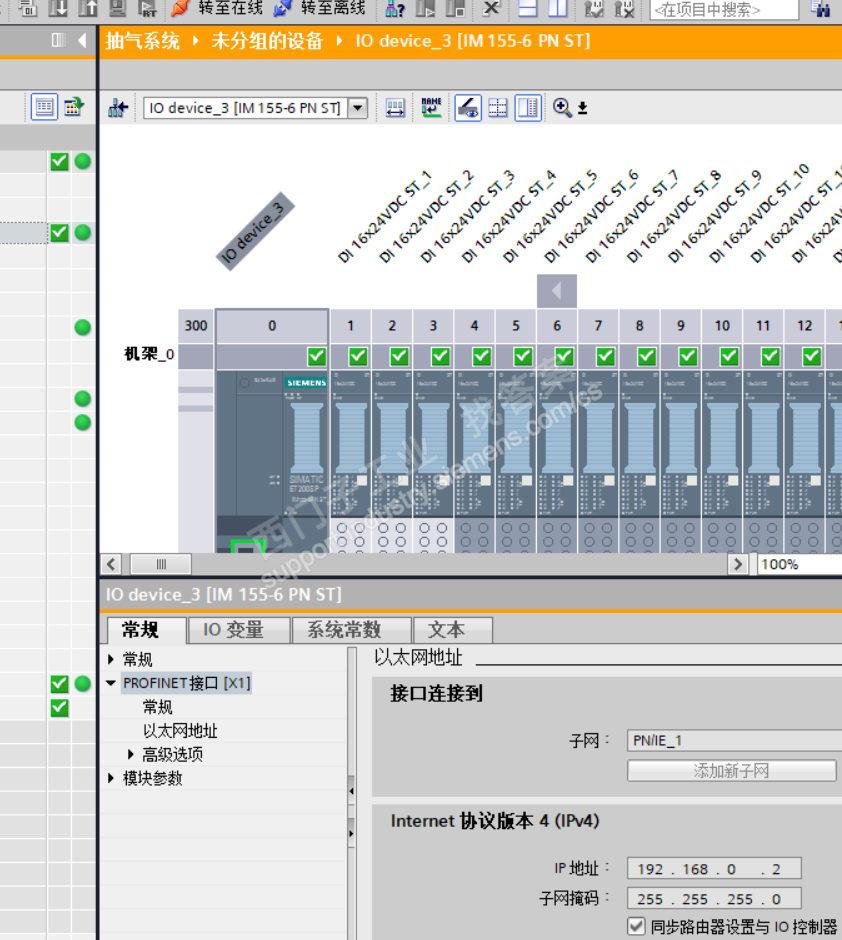Select the IO device_3 rotated label
The width and height of the screenshot is (842, 940).
[x=255, y=231]
